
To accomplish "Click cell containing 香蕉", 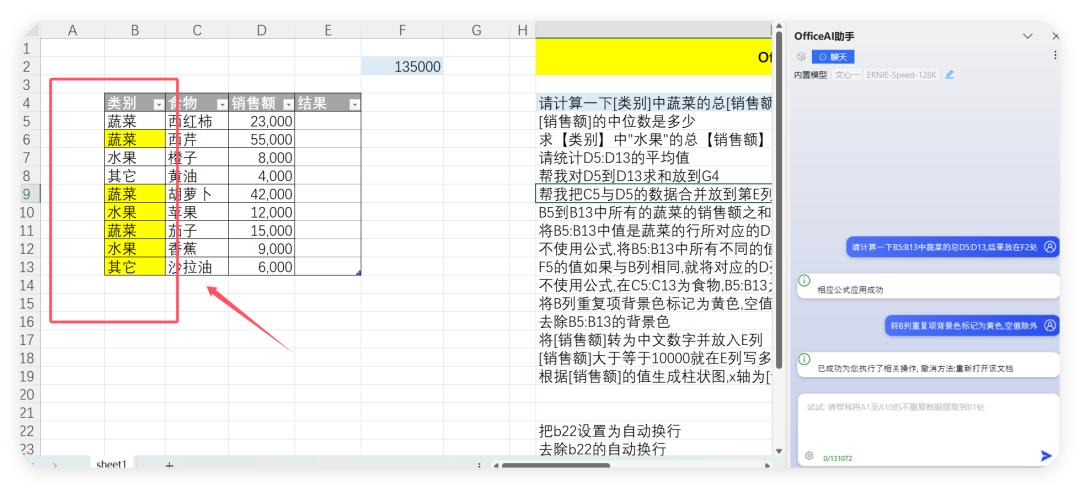I will 197,248.
